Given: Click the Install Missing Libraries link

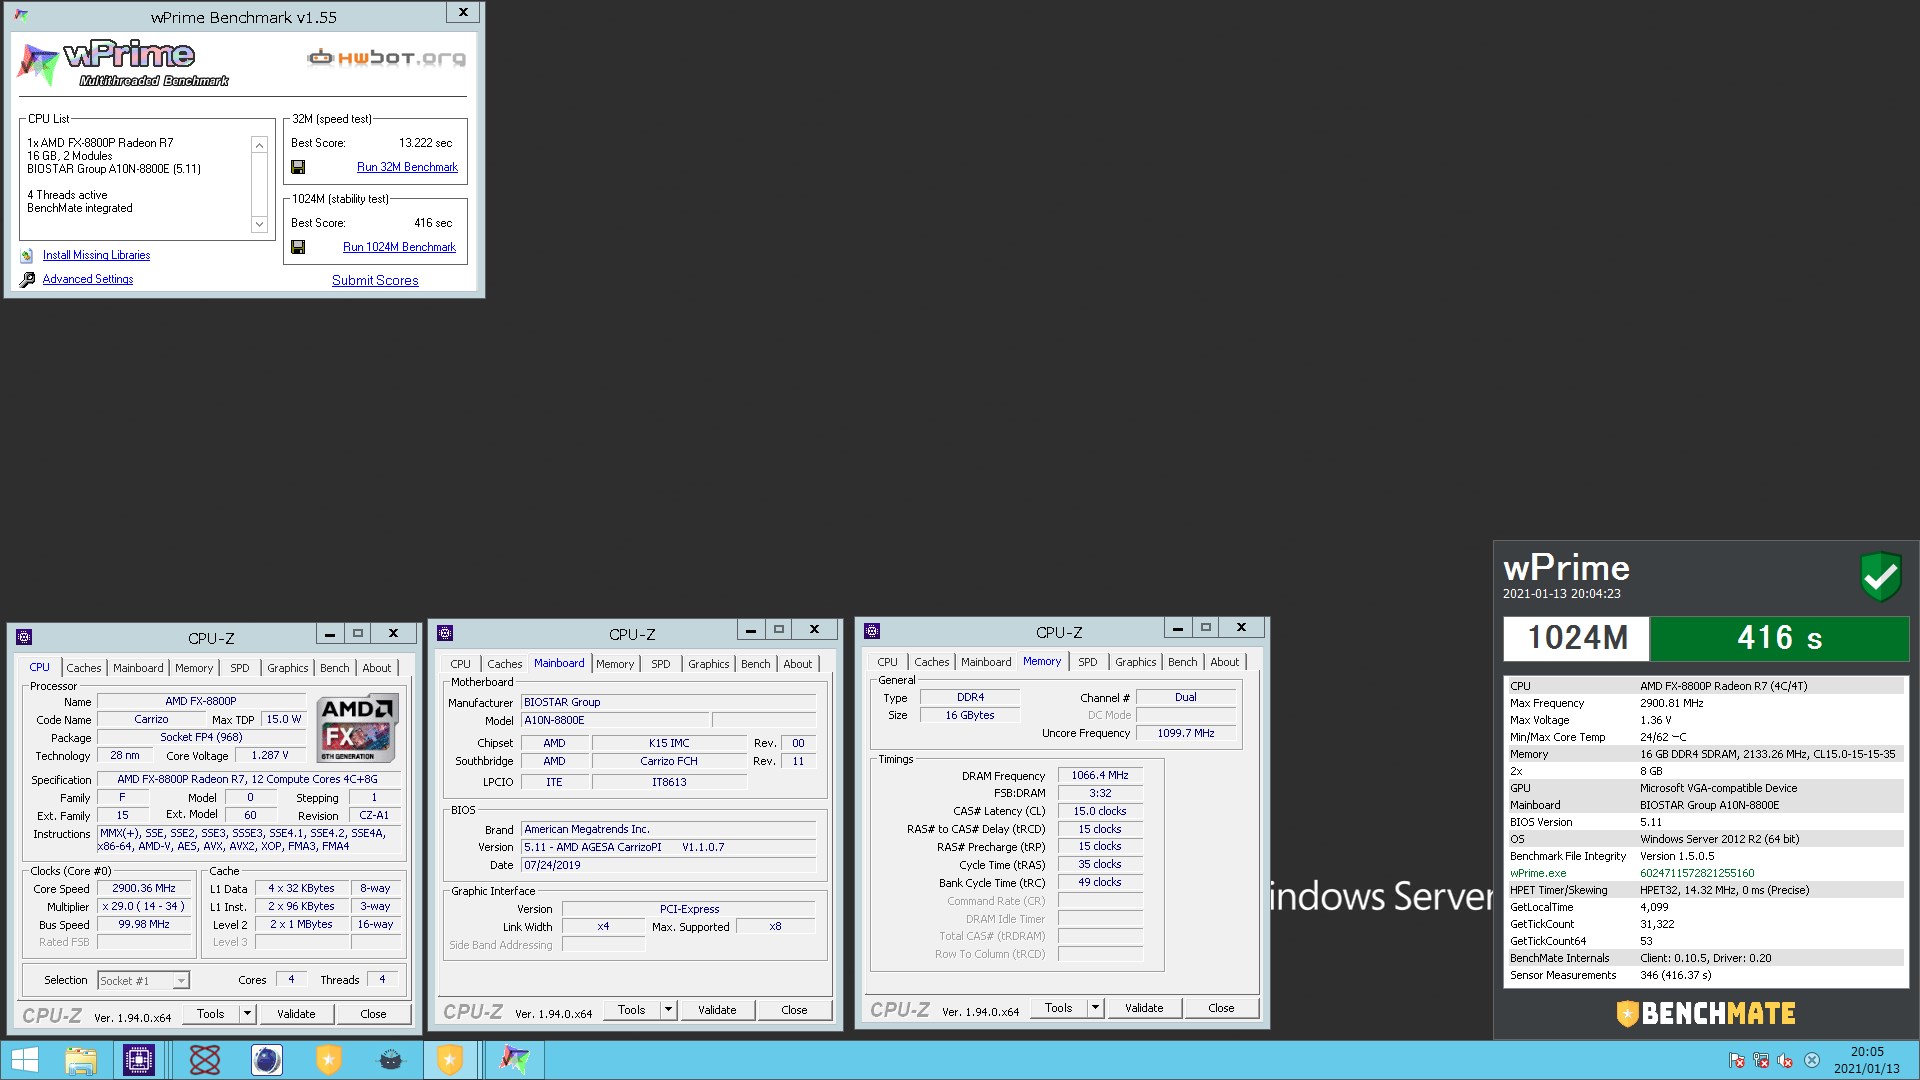Looking at the screenshot, I should 96,256.
